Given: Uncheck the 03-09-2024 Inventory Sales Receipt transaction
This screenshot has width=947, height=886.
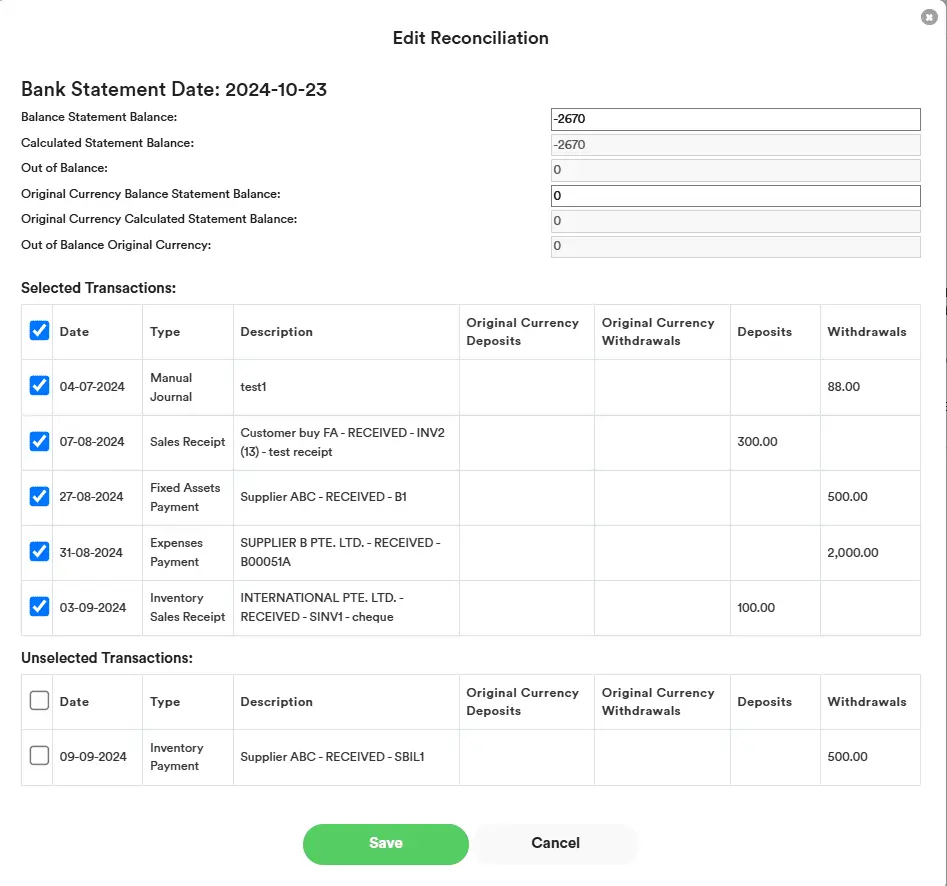Looking at the screenshot, I should click(37, 606).
